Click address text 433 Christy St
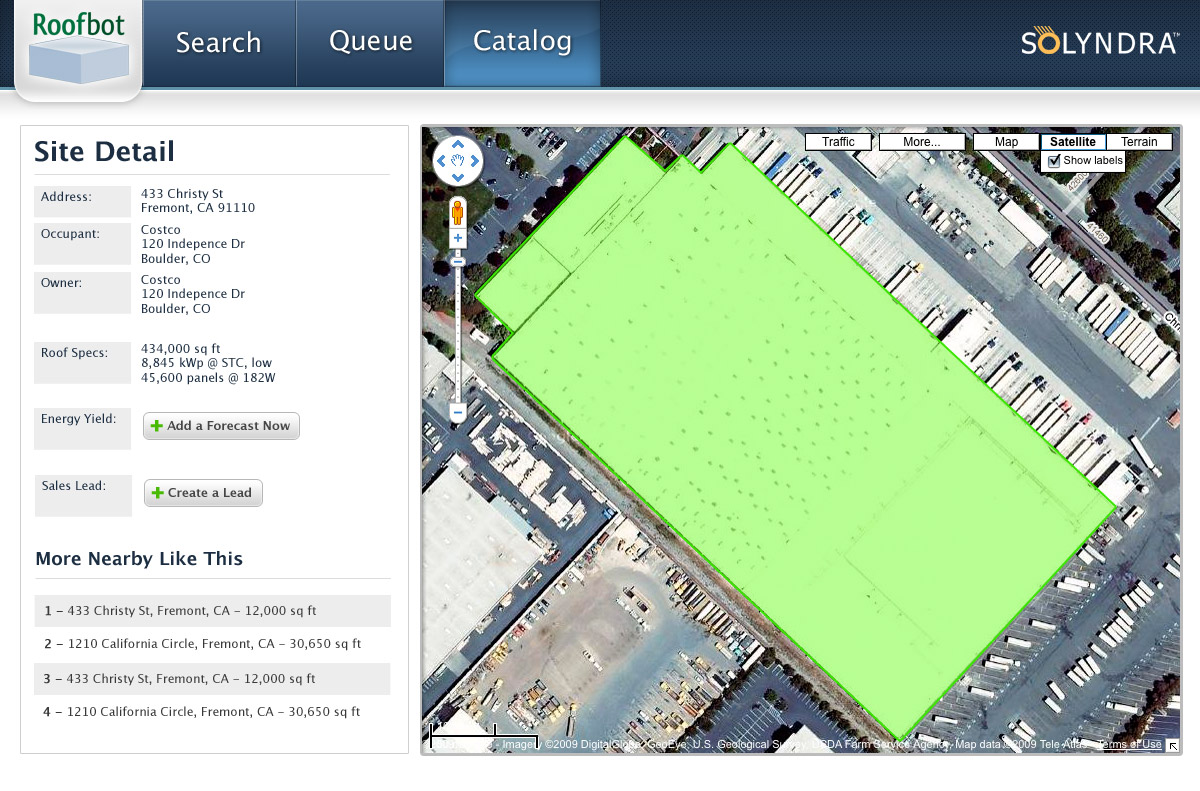The image size is (1200, 791). [x=182, y=193]
